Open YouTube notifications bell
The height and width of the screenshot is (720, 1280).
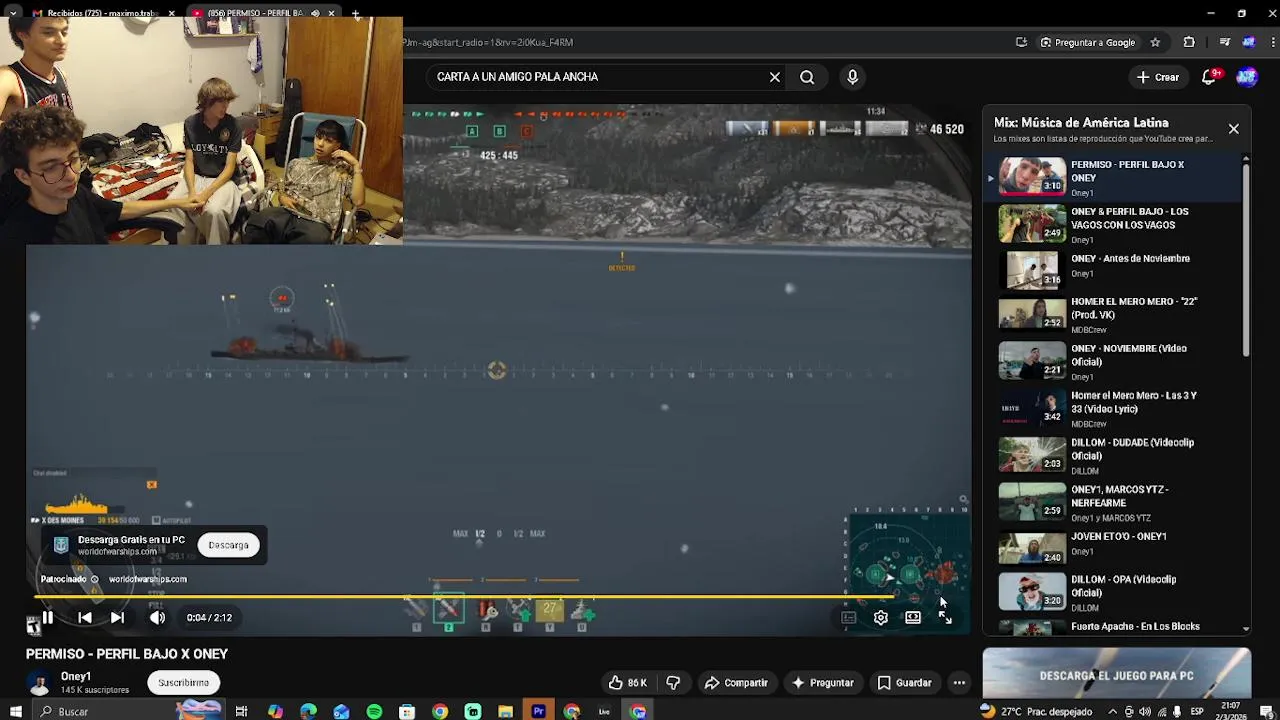pos(1209,77)
